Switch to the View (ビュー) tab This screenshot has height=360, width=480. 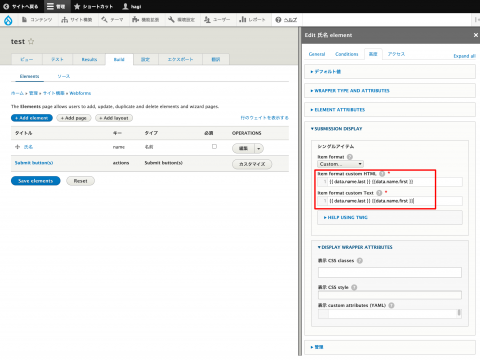(x=27, y=59)
